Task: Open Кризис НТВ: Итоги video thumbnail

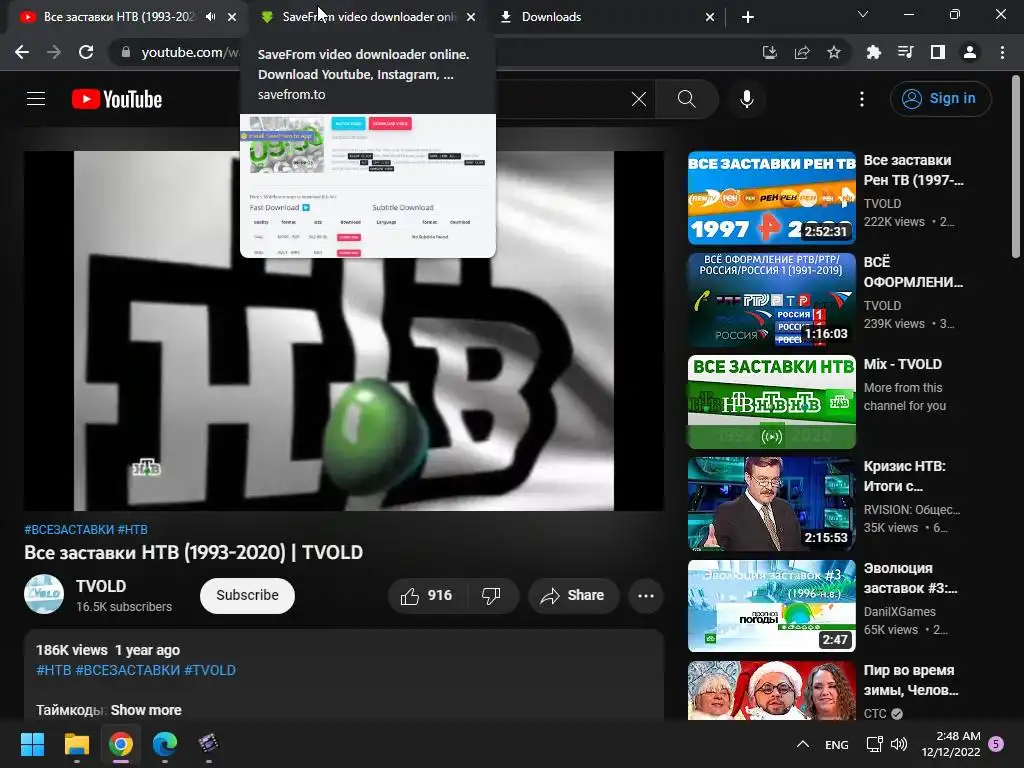Action: [x=771, y=504]
